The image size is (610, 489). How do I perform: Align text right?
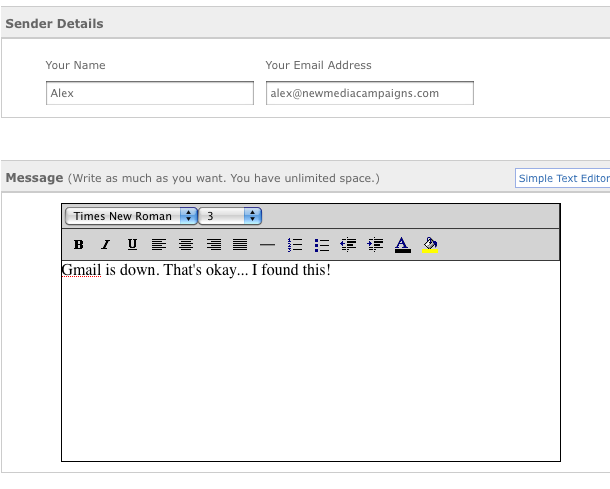point(213,245)
